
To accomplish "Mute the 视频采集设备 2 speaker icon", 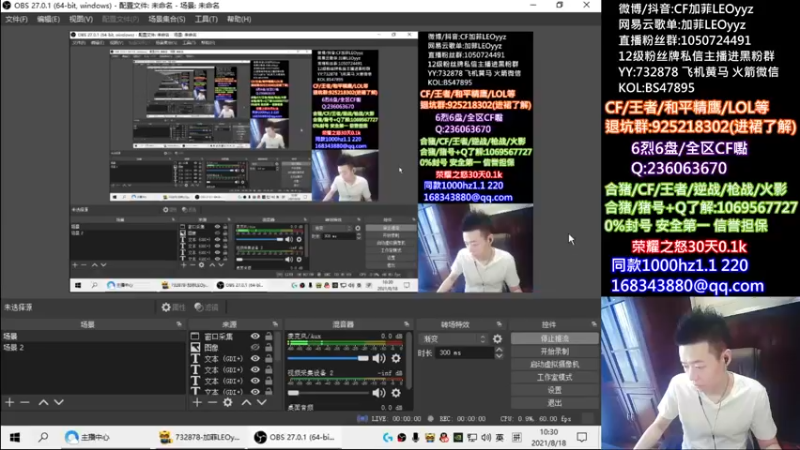I will pyautogui.click(x=379, y=393).
